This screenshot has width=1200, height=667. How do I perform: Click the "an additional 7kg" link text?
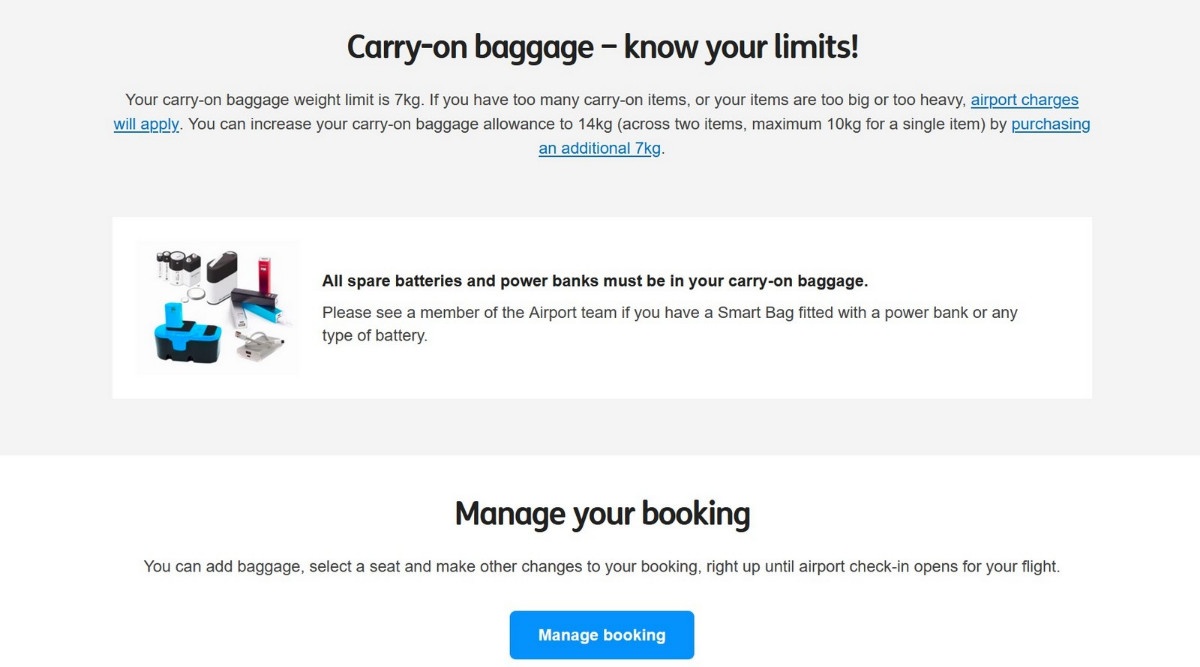[600, 149]
